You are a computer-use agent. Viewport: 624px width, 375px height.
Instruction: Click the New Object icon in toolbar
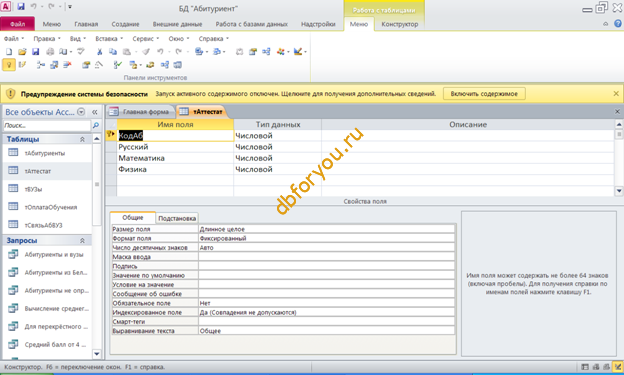pyautogui.click(x=281, y=52)
